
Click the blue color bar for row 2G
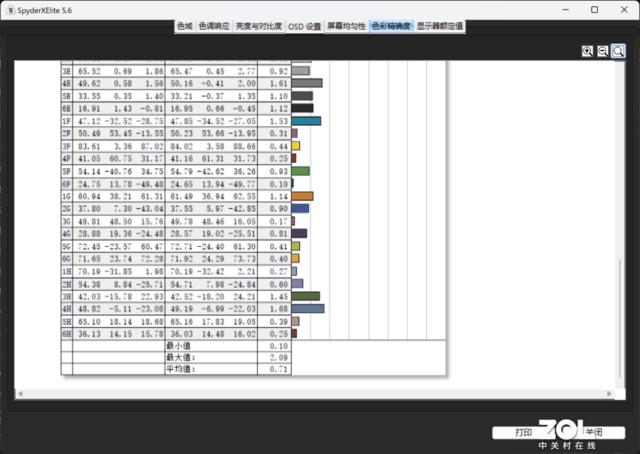pyautogui.click(x=300, y=209)
